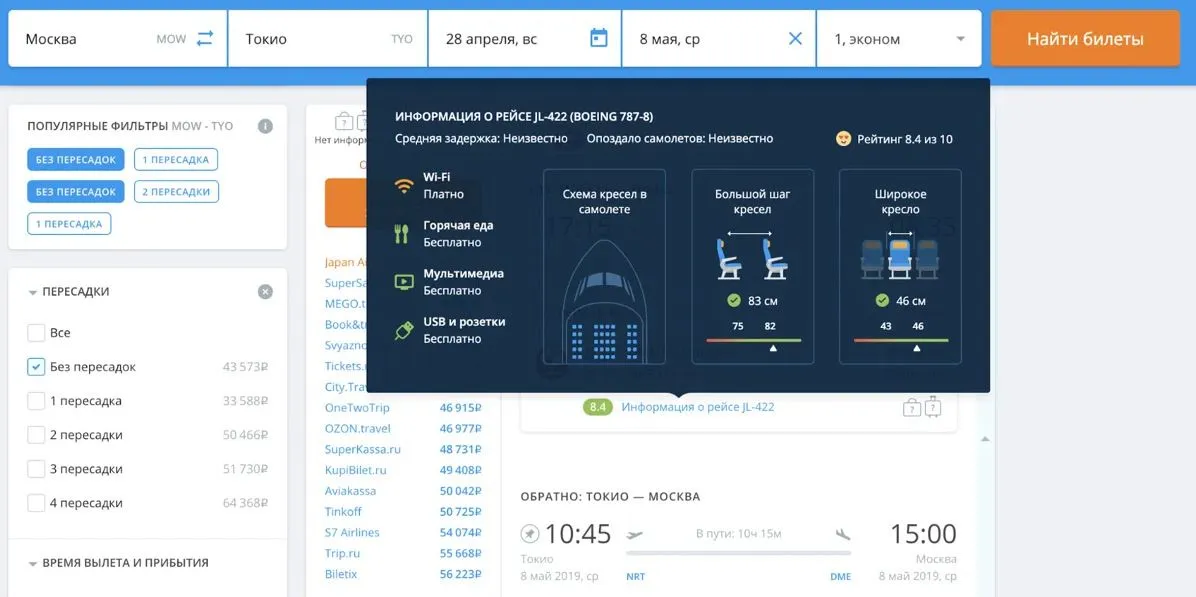Click the info icon beside popular filters
1196x597 pixels.
[265, 126]
